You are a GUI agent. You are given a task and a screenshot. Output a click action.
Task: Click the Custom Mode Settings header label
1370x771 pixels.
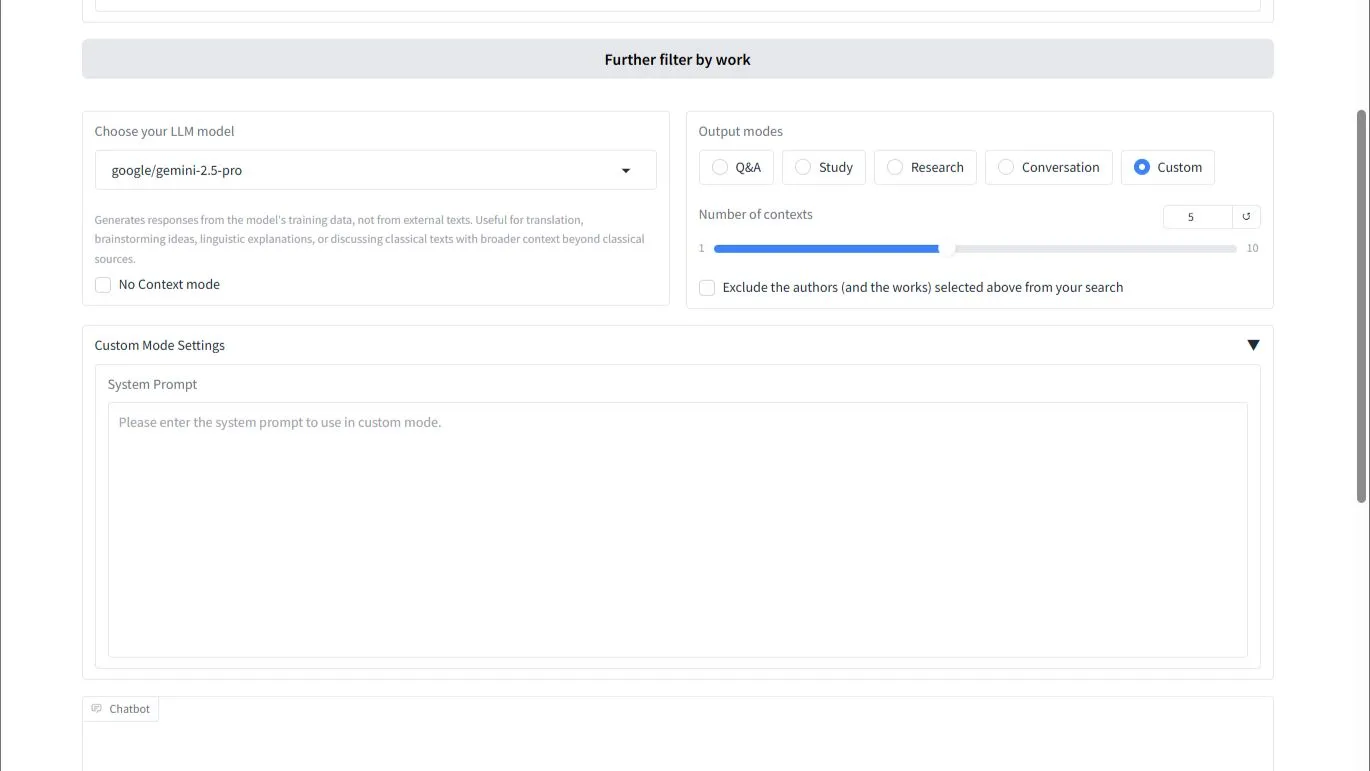tap(160, 345)
